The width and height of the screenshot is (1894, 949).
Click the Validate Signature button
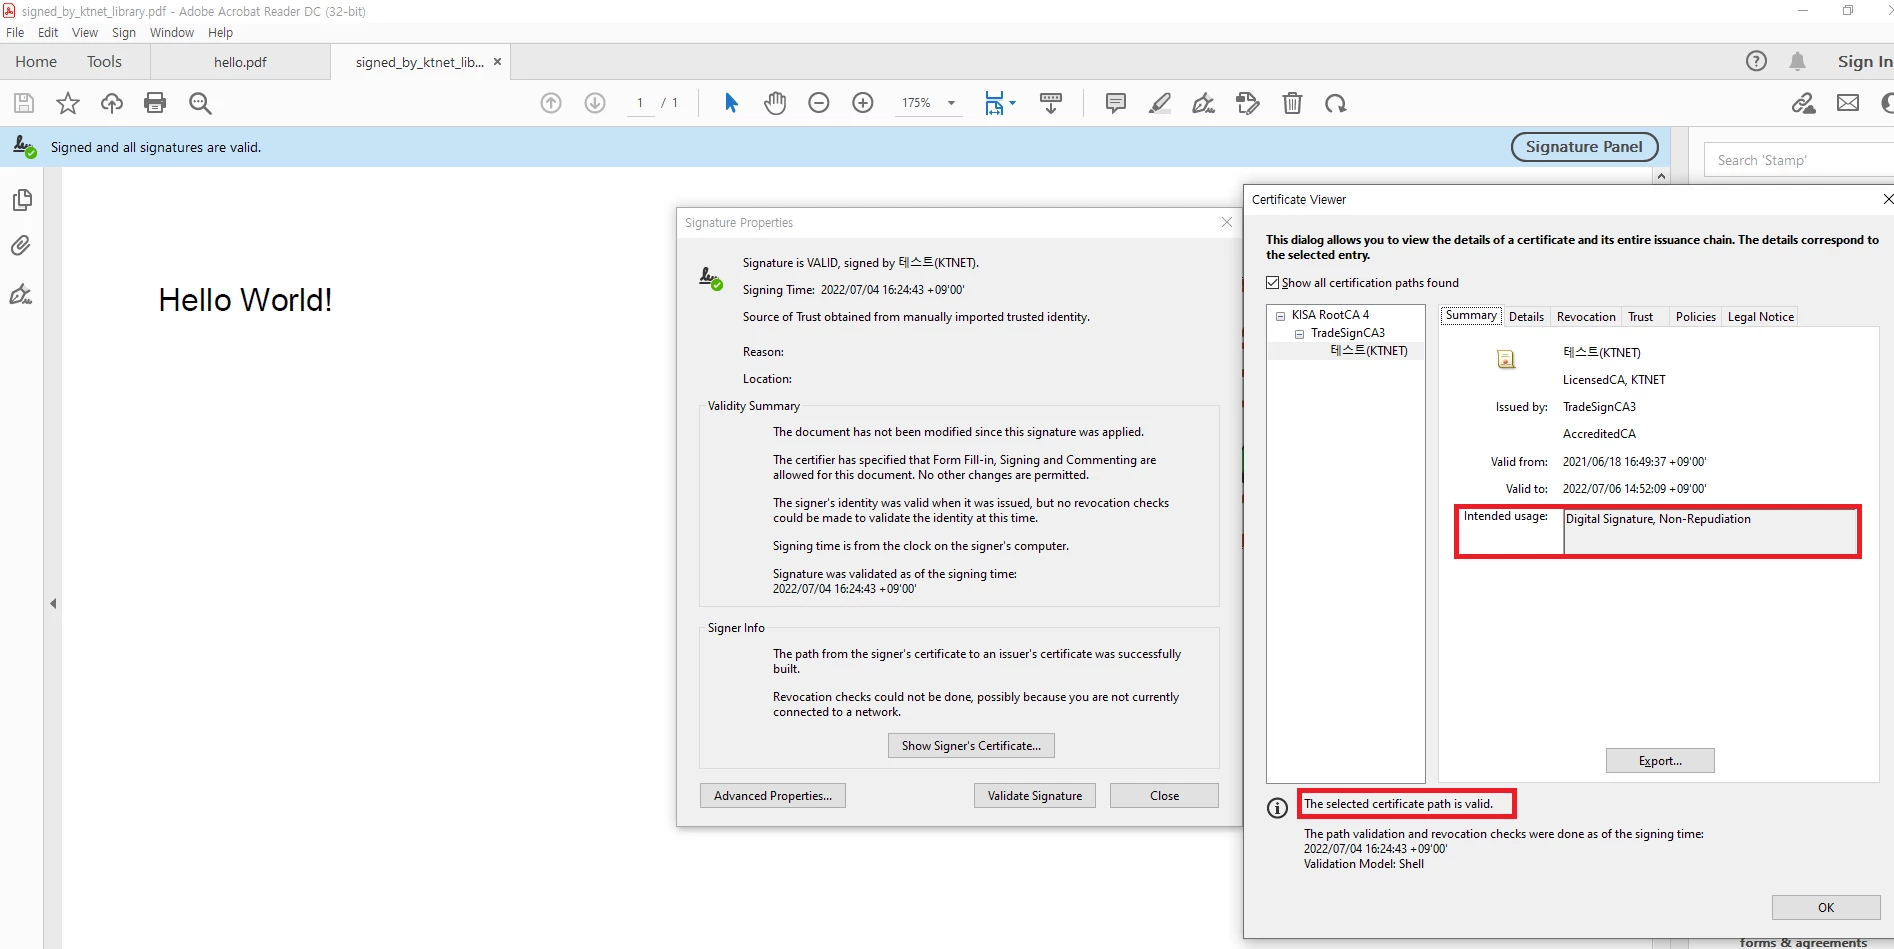(1035, 796)
